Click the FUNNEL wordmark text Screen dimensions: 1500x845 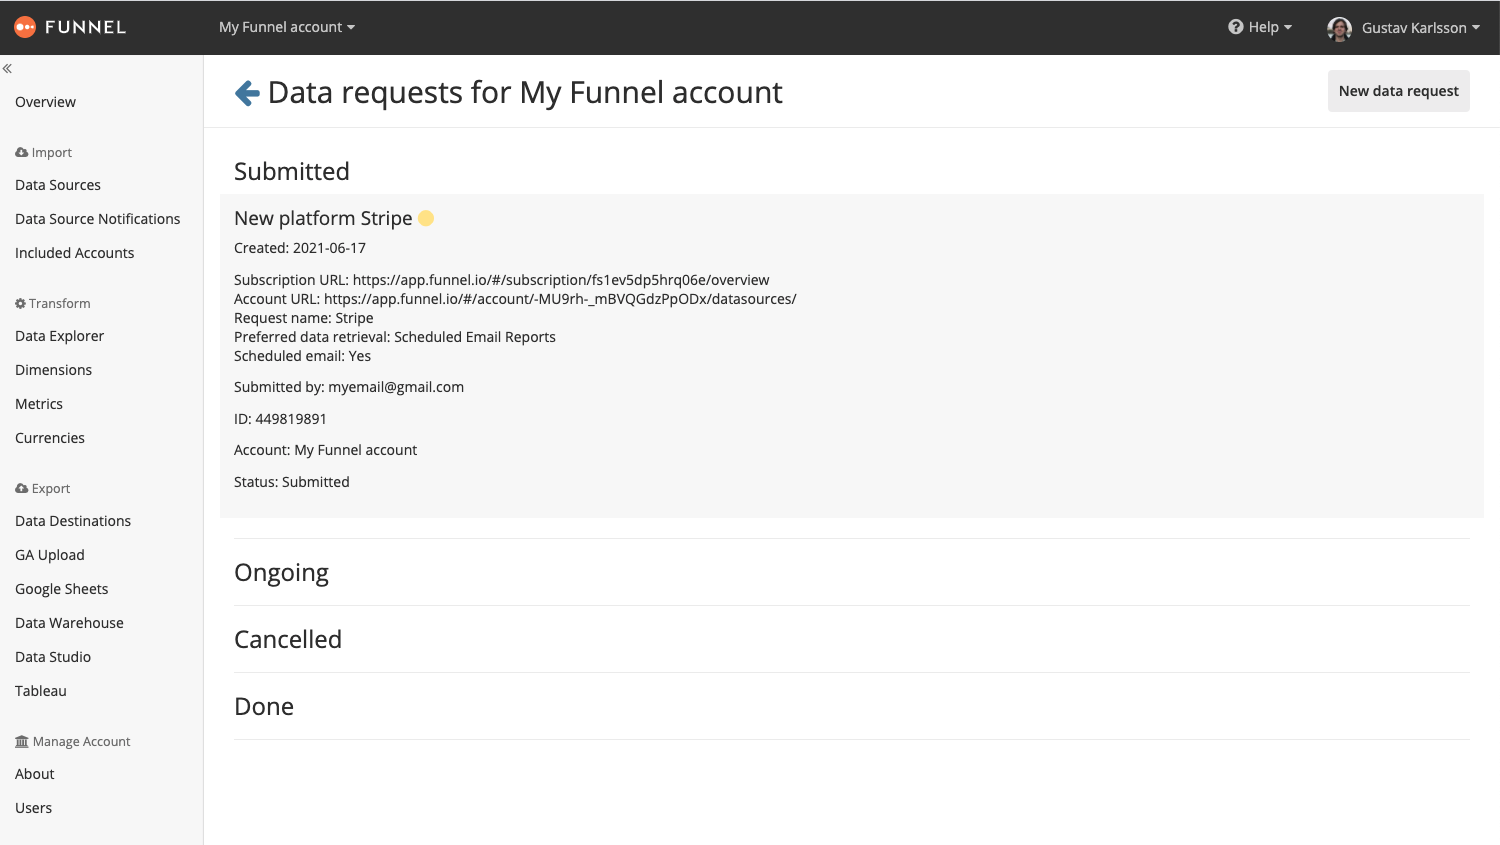click(x=86, y=27)
